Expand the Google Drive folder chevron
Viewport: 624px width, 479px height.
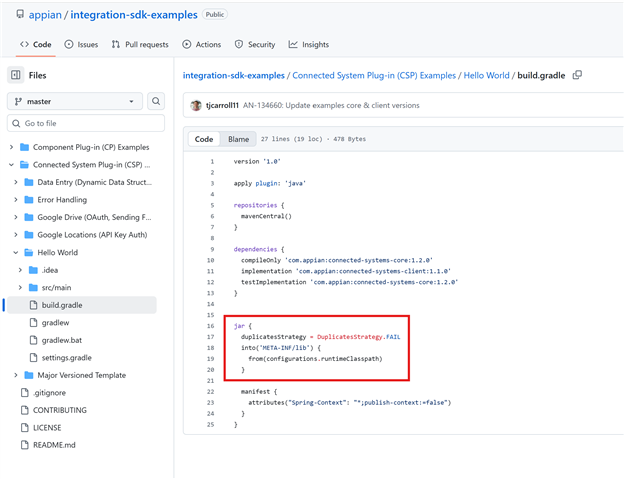[16, 217]
